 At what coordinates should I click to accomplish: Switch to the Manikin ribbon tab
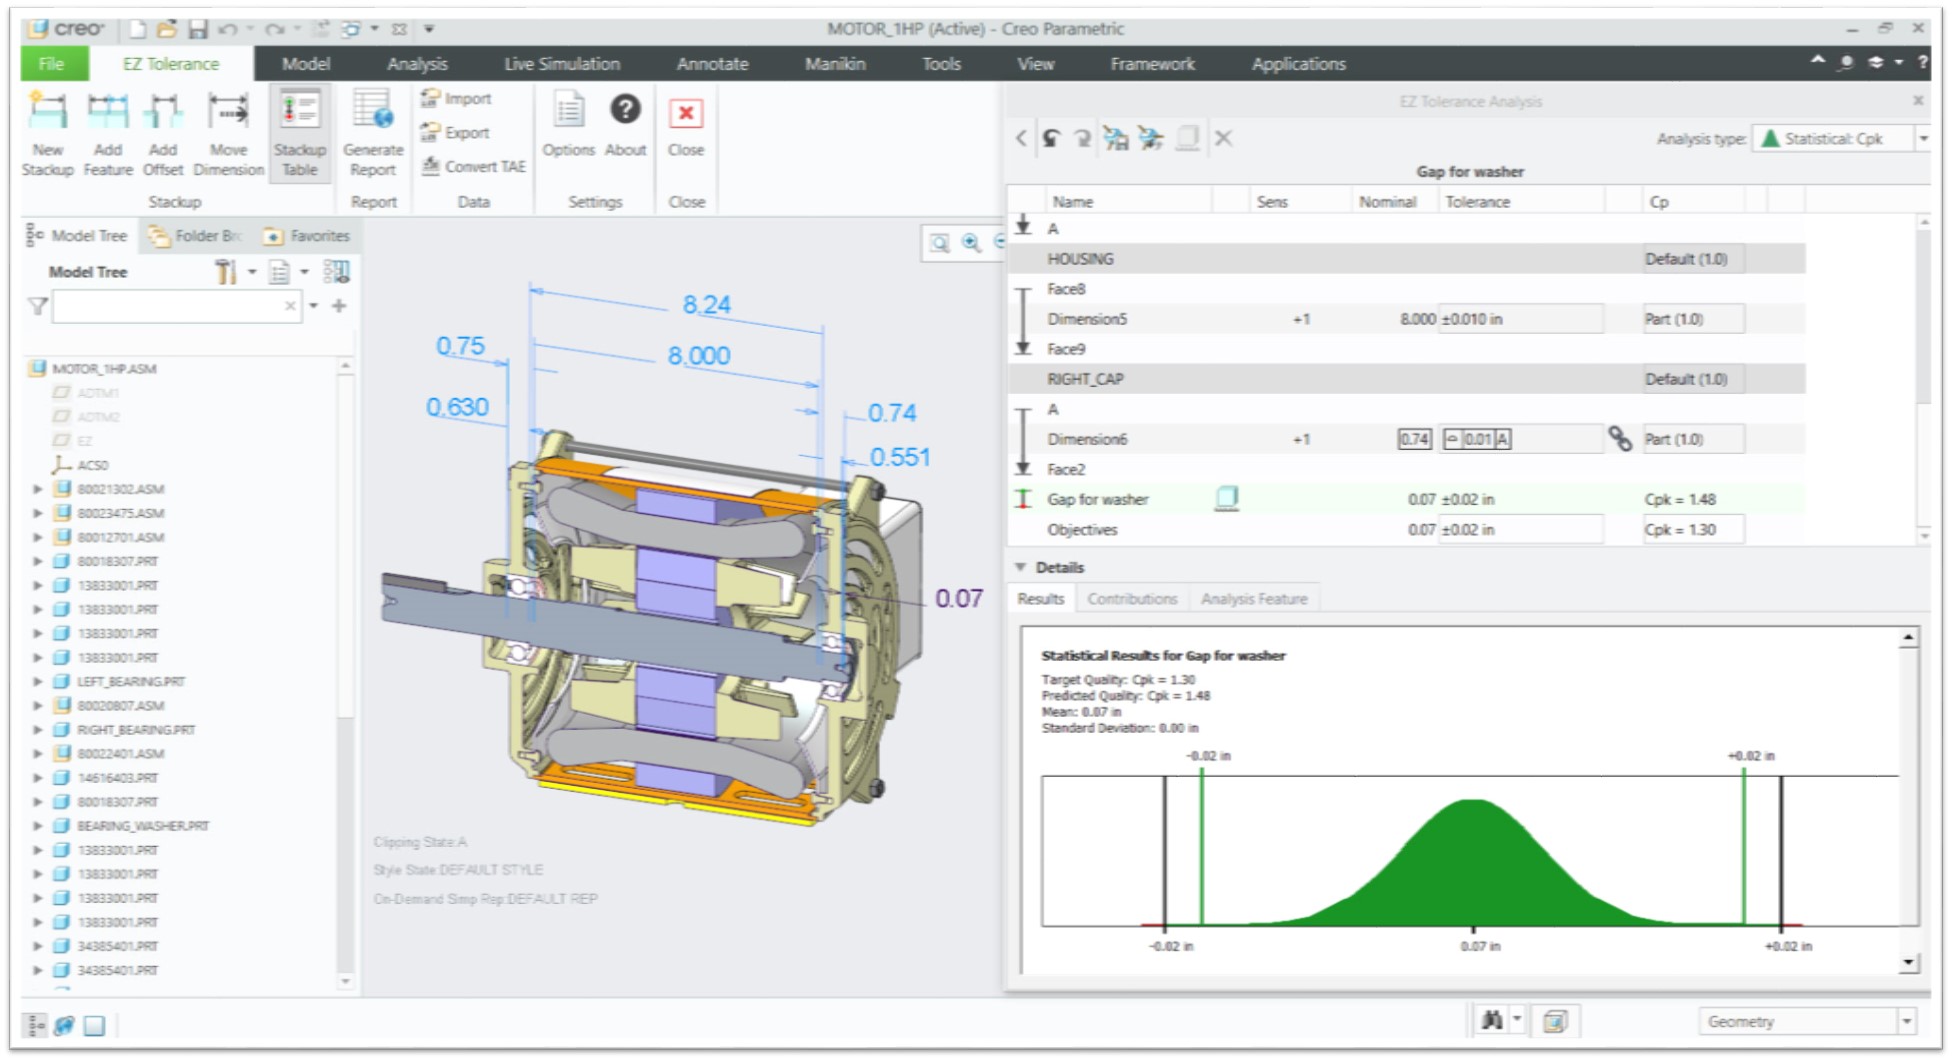(835, 64)
